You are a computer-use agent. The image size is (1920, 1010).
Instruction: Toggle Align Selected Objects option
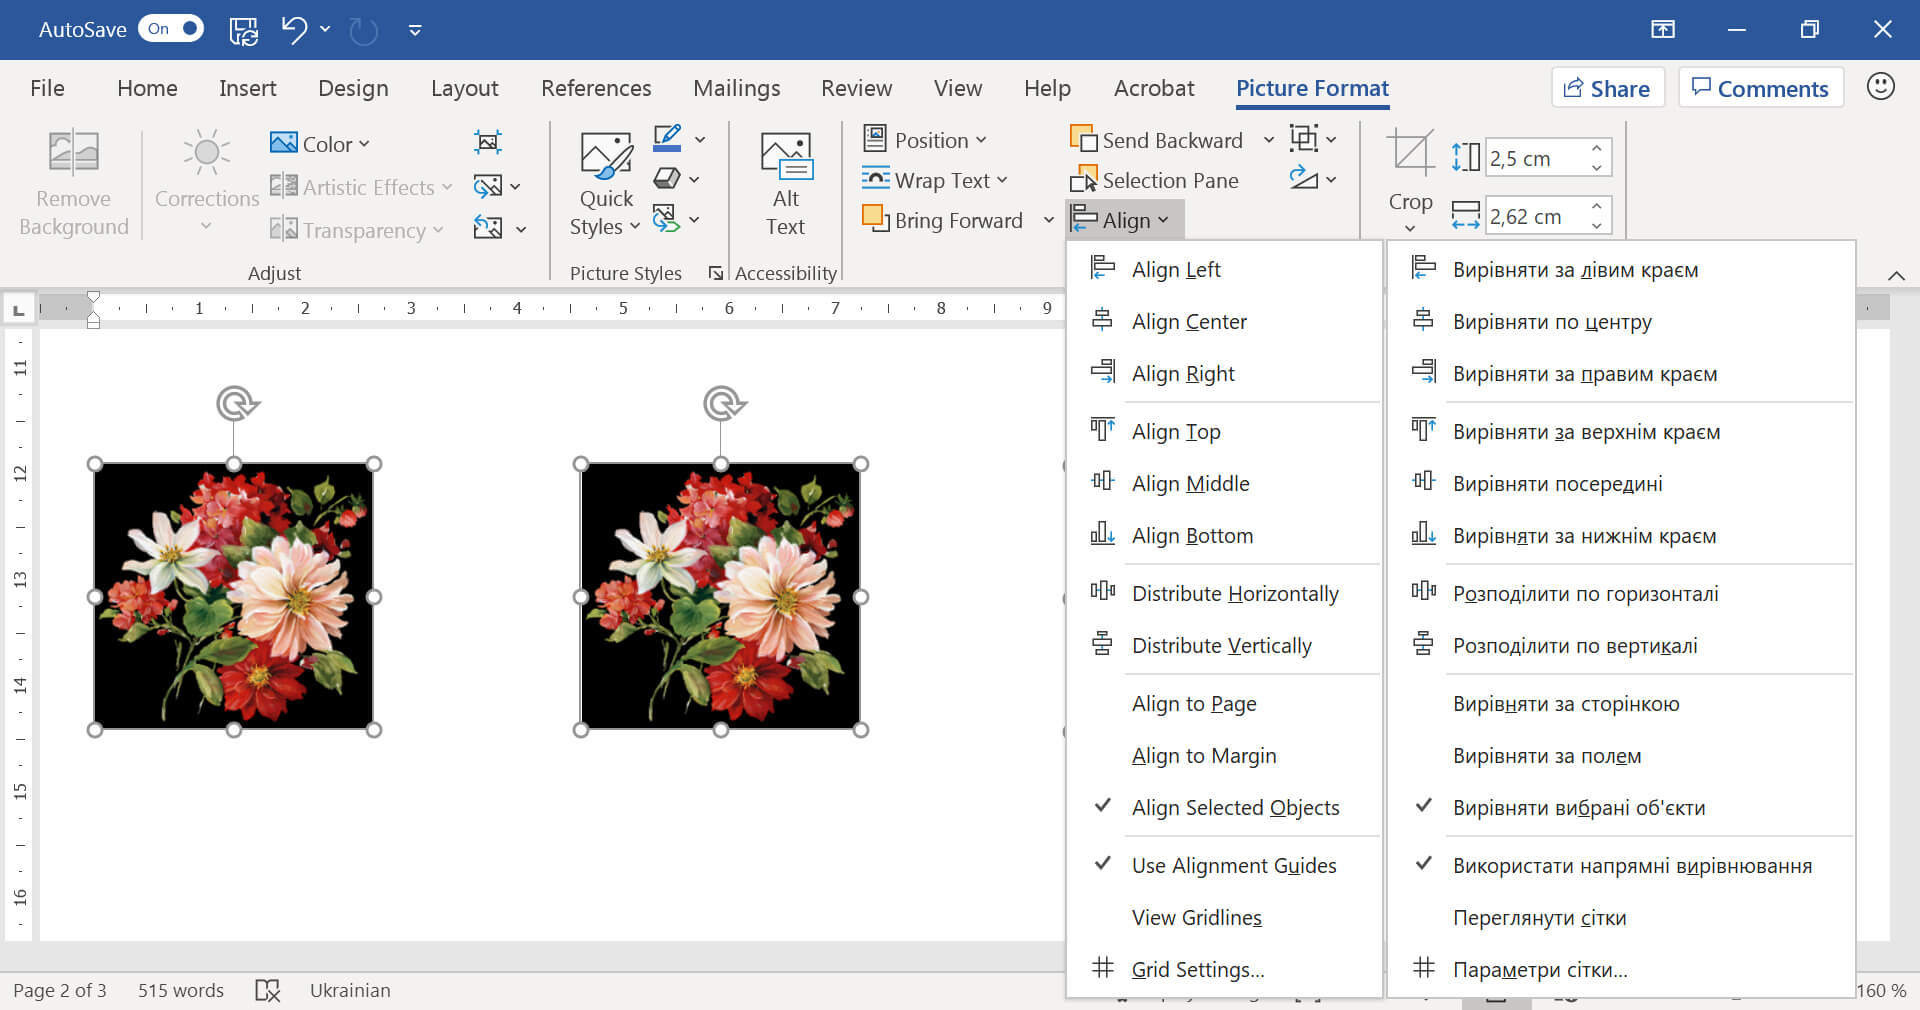(x=1234, y=807)
